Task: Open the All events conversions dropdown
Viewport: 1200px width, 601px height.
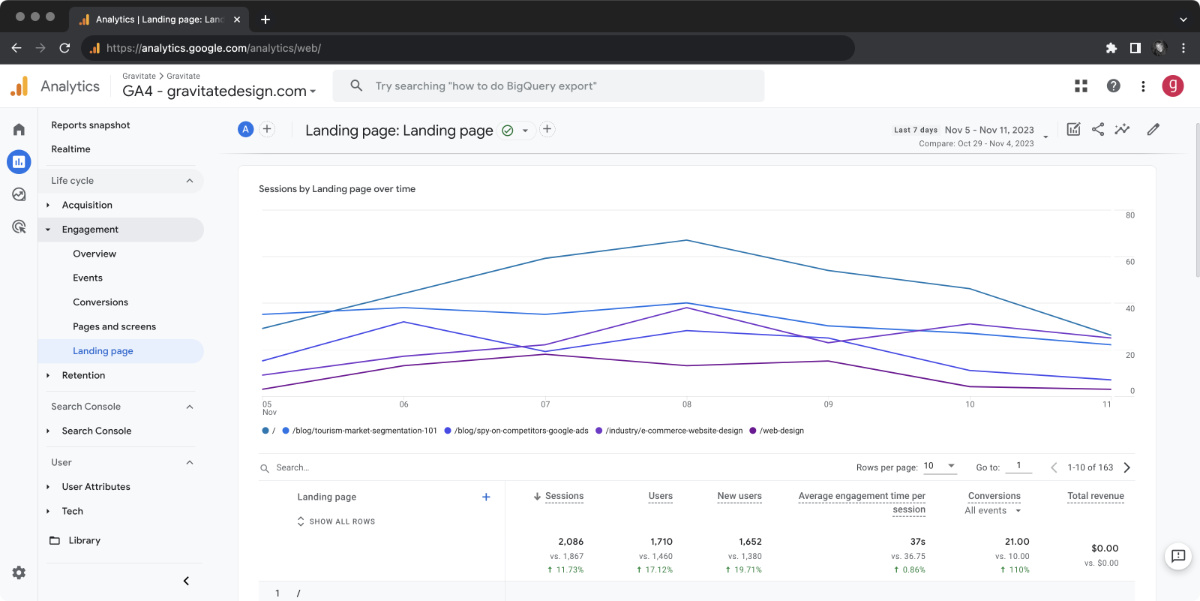Action: [x=991, y=510]
